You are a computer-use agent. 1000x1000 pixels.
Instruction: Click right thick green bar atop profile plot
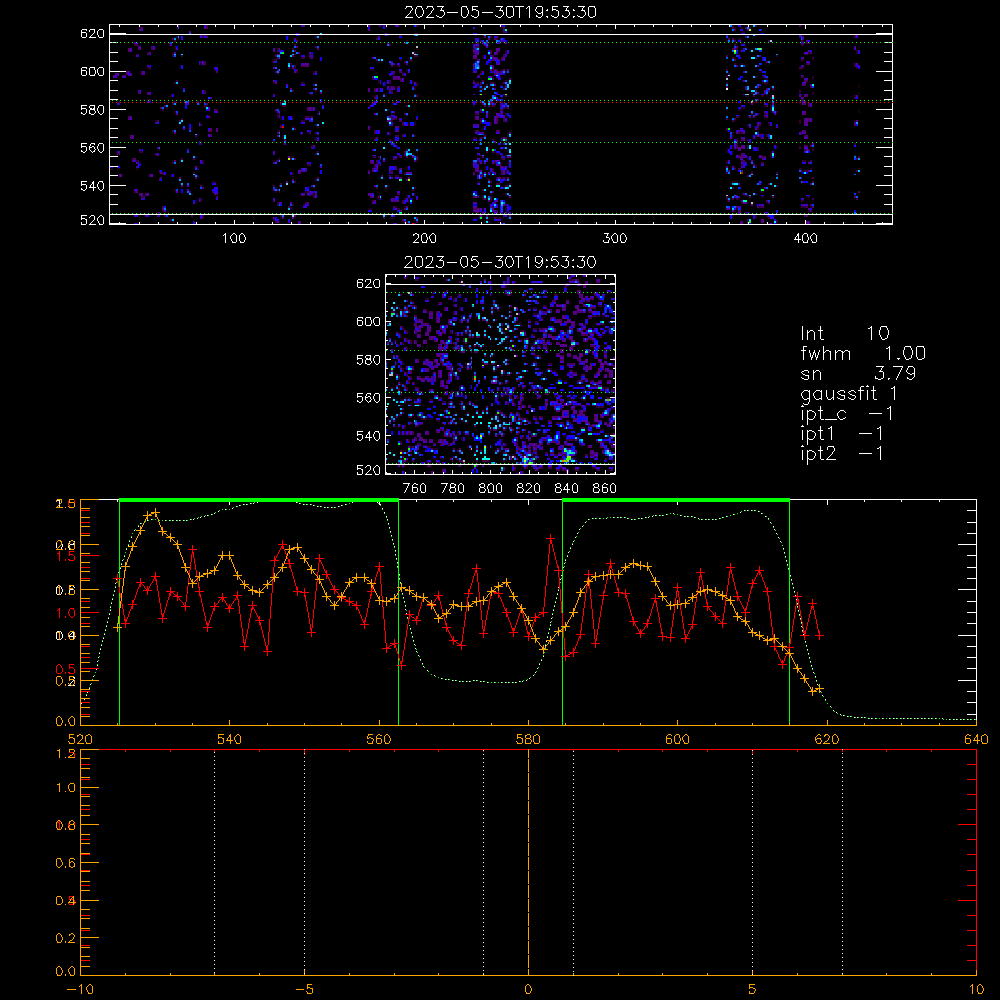coord(676,501)
